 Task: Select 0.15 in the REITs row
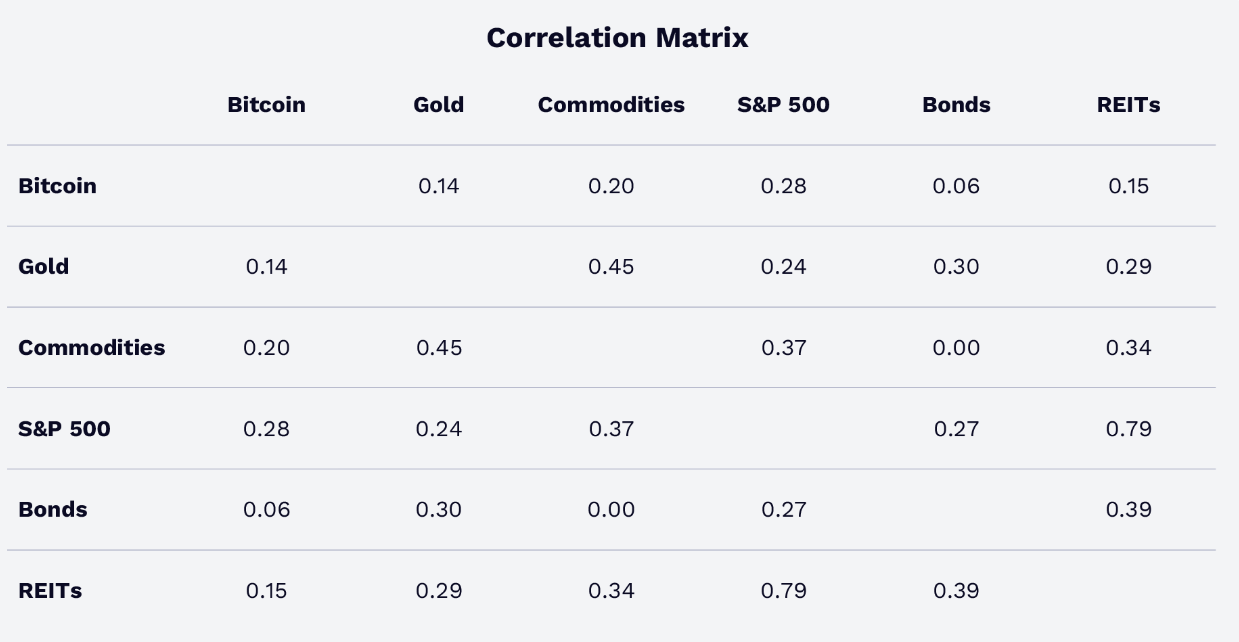coord(266,591)
